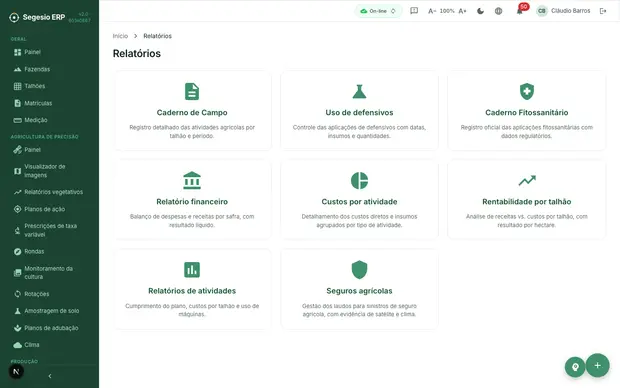The image size is (620, 388).
Task: Click the round N avatar button
Action: coord(16,371)
